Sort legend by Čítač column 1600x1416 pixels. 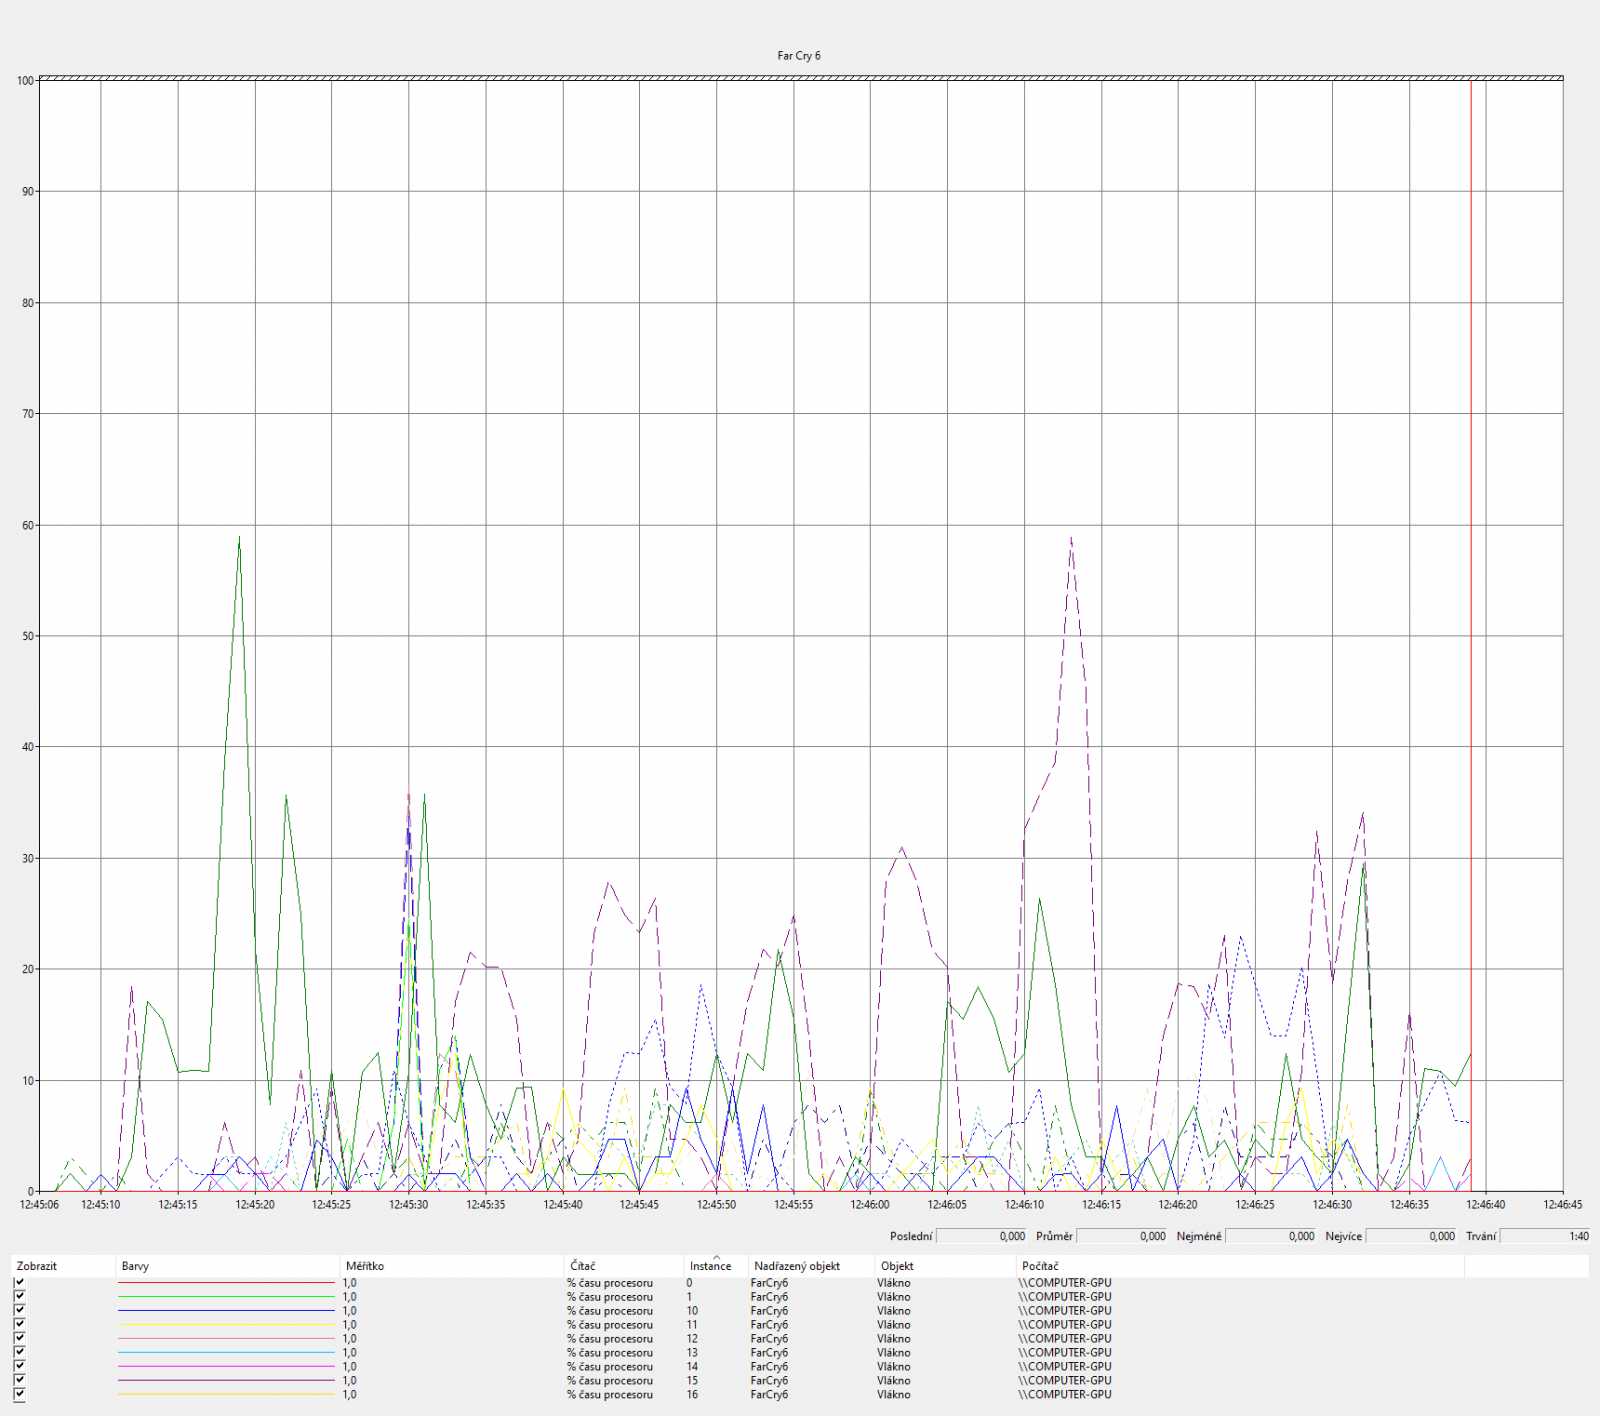pos(624,1266)
